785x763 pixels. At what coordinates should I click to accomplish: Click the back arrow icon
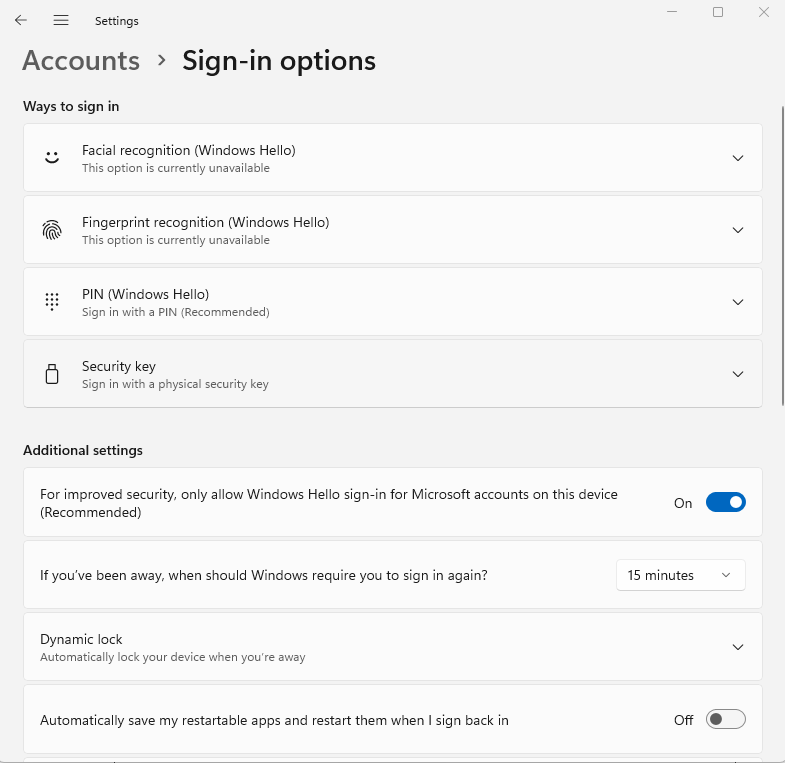21,20
